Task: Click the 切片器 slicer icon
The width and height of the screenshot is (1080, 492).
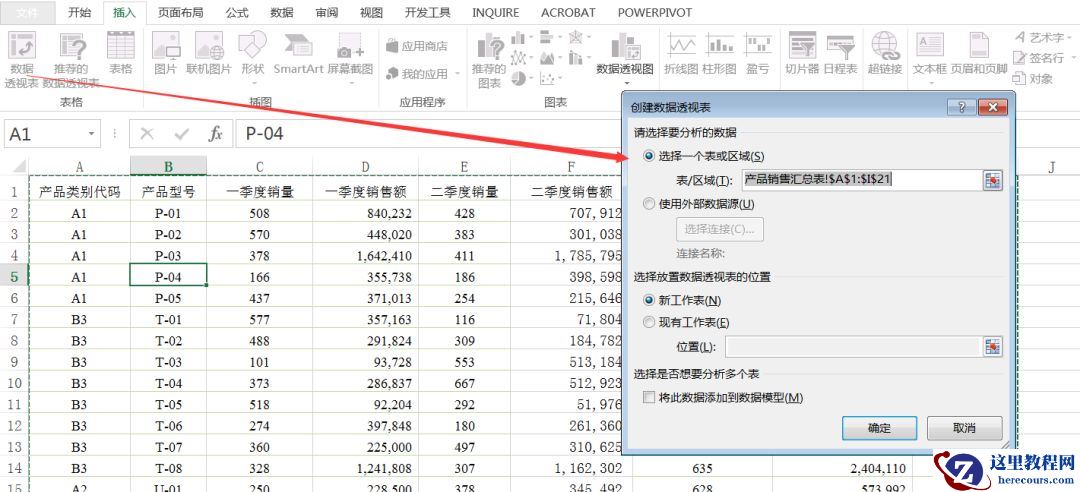Action: [802, 45]
